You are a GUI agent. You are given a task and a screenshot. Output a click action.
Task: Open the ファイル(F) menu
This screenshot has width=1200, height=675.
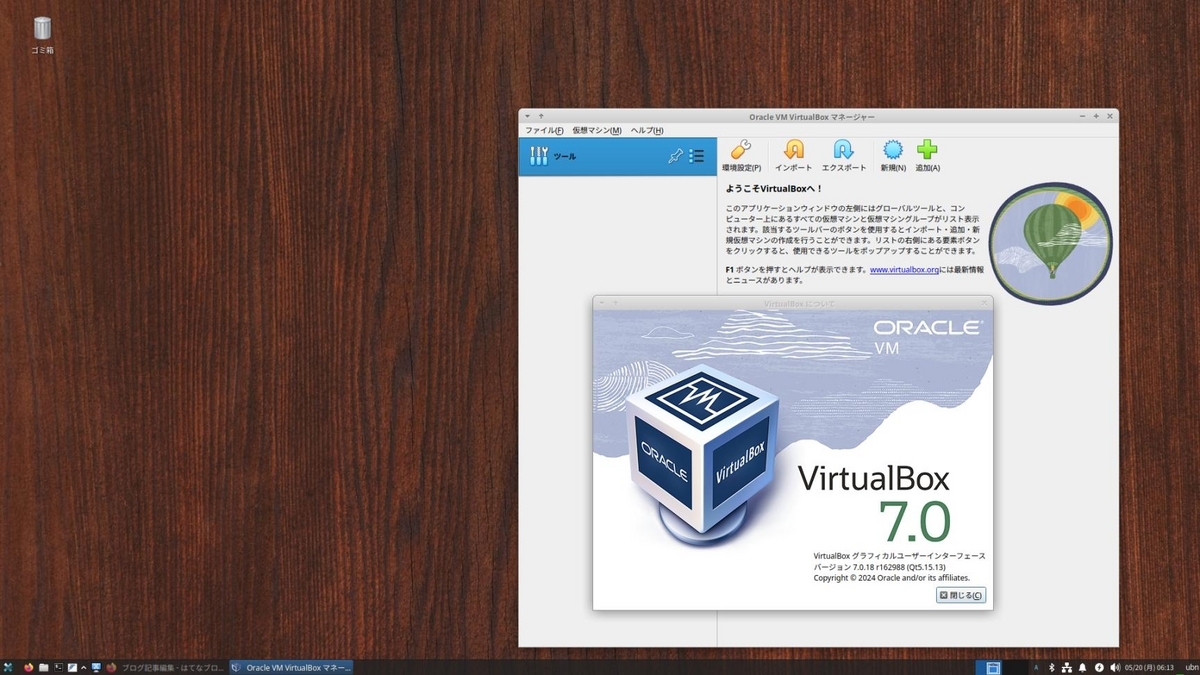coord(544,130)
